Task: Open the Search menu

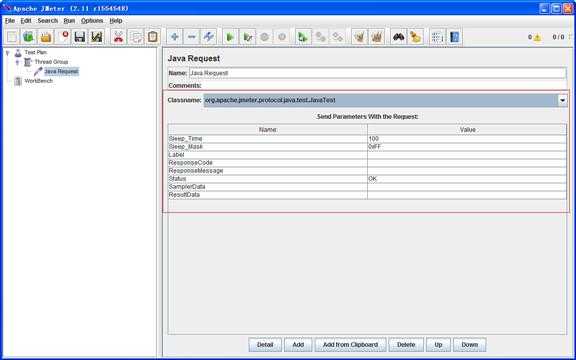Action: click(48, 21)
